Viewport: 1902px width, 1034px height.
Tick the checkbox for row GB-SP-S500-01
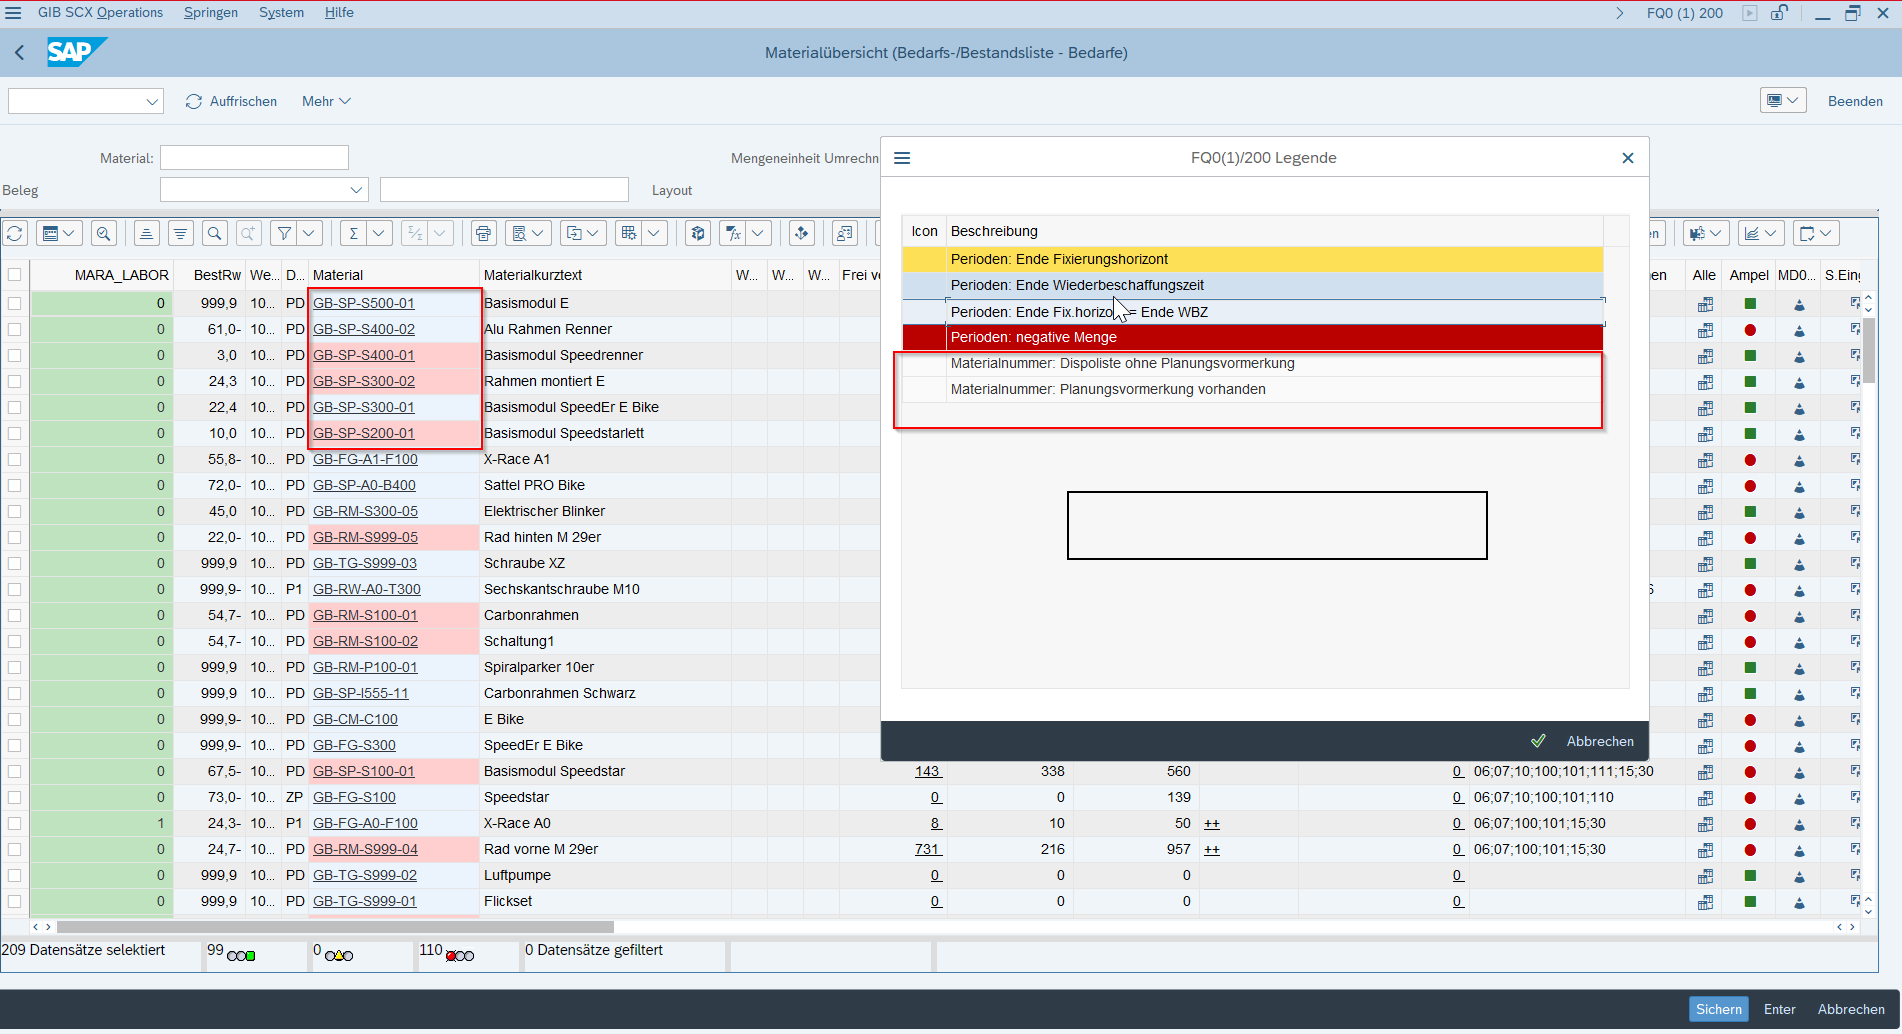point(15,303)
